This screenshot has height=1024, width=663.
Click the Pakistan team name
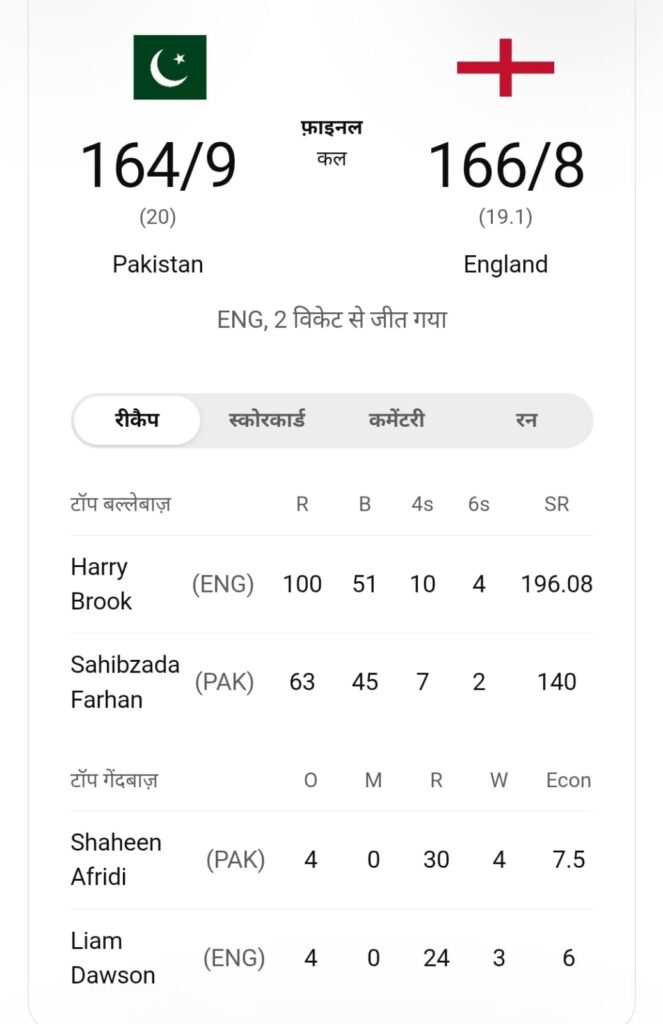pos(157,264)
